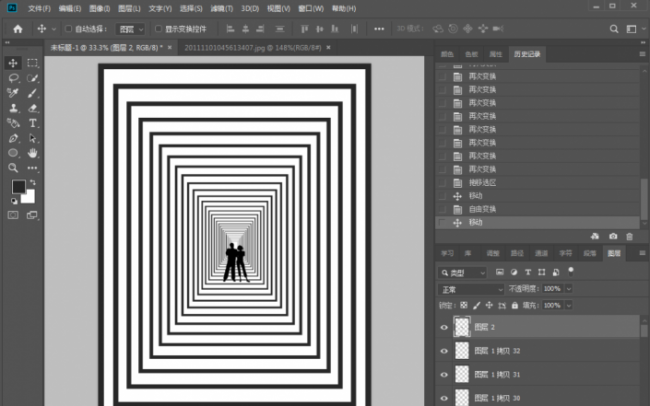The image size is (650, 406).
Task: Open the 窗口(W) menu
Action: 311,8
